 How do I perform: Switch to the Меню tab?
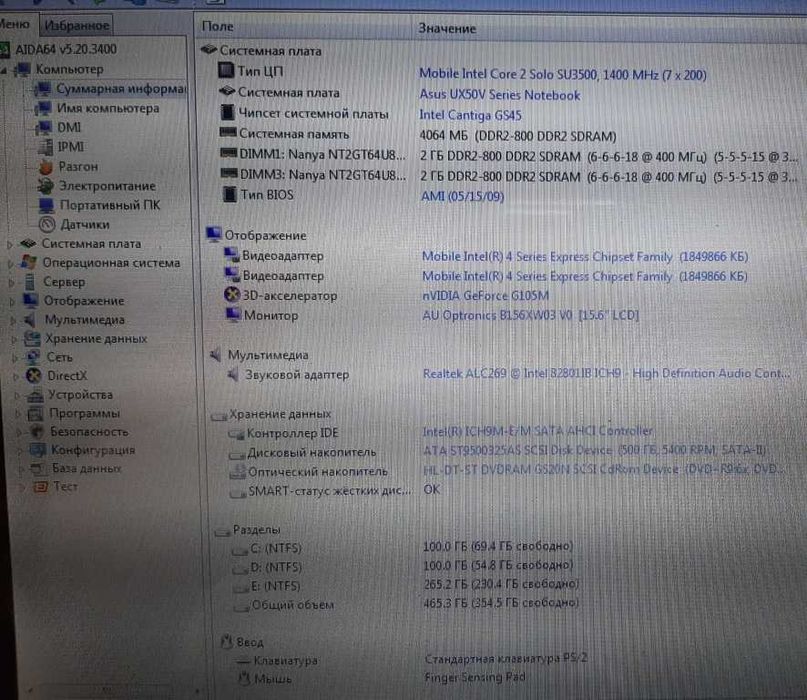15,24
